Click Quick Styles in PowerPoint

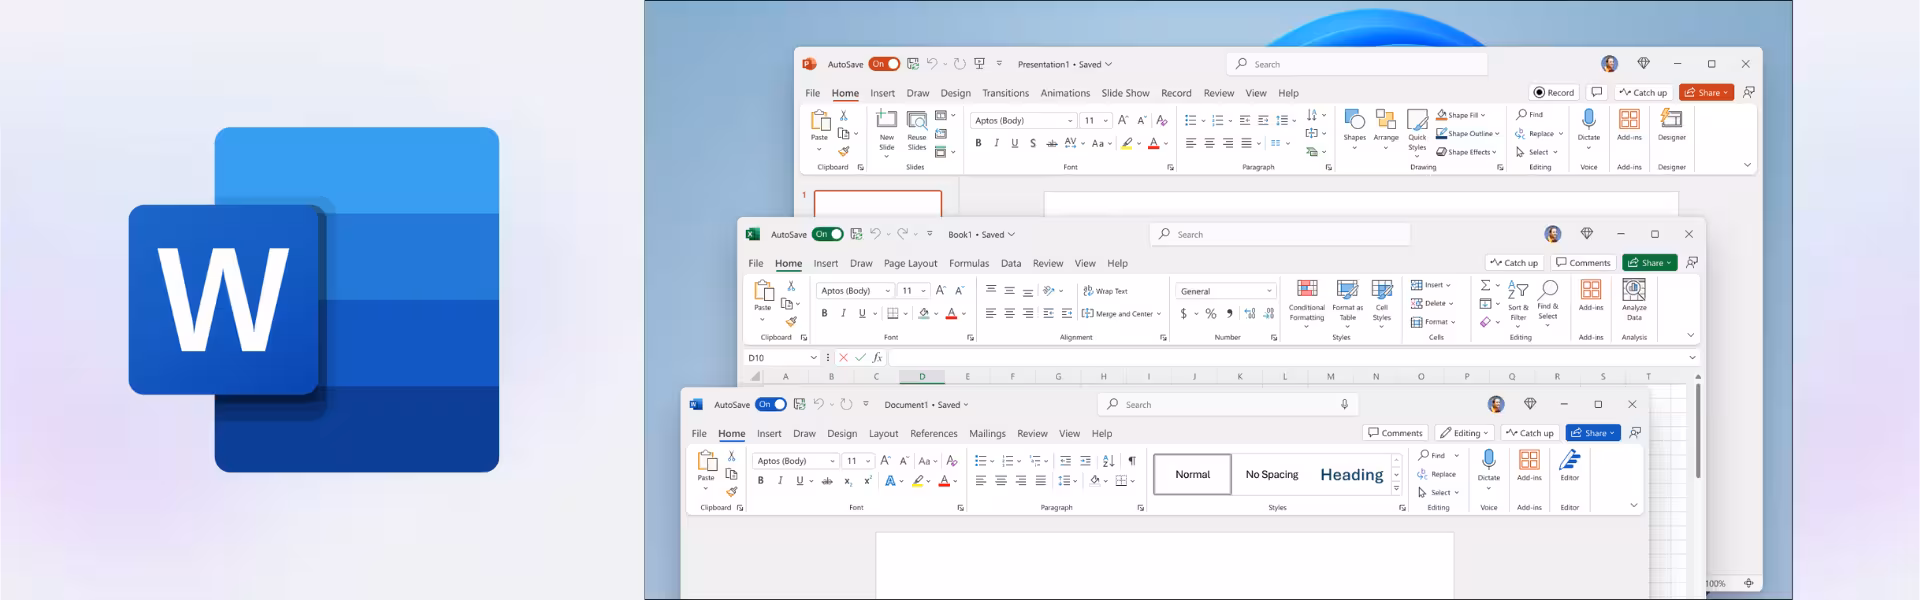[x=1418, y=131]
